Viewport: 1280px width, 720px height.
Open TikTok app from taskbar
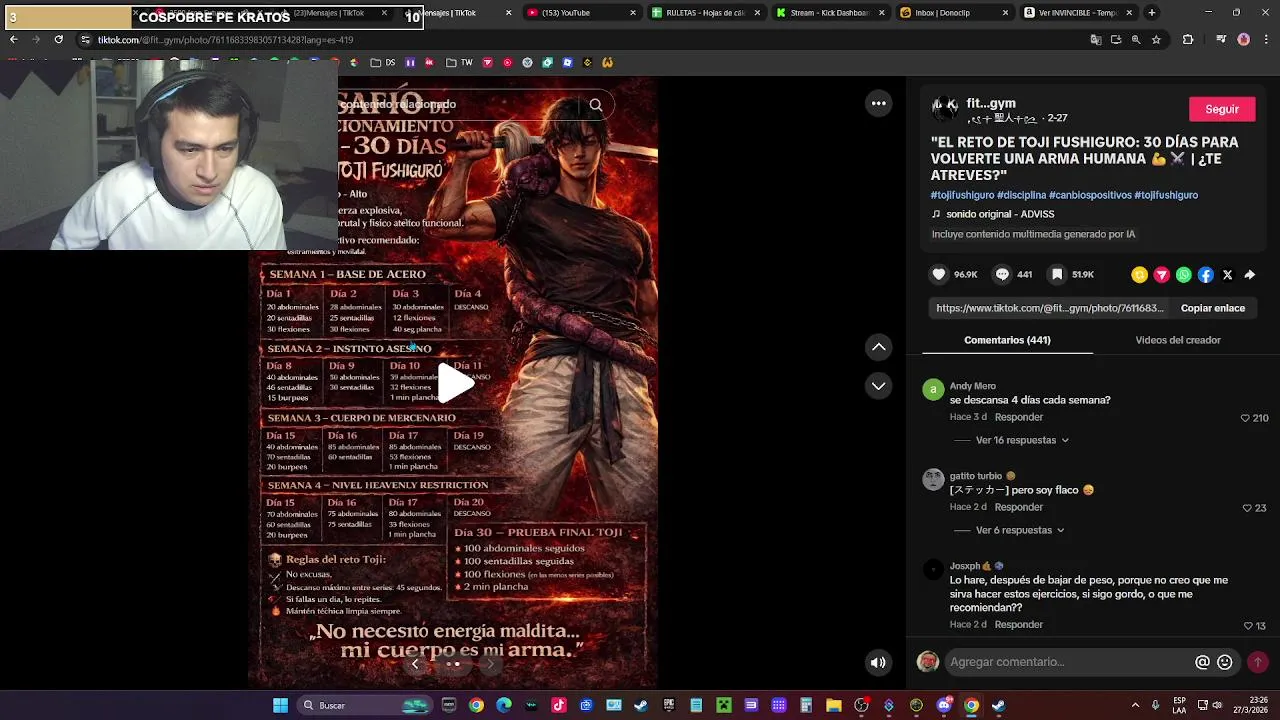point(559,705)
